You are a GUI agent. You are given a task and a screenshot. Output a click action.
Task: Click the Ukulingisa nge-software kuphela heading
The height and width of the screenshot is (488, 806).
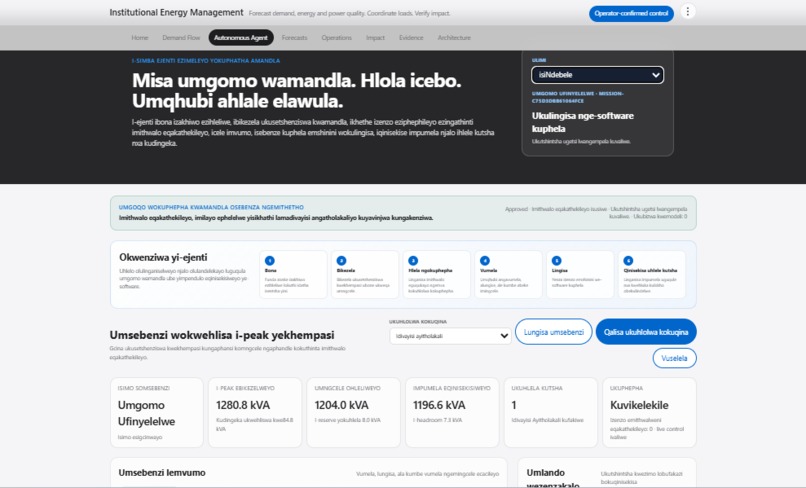583,122
